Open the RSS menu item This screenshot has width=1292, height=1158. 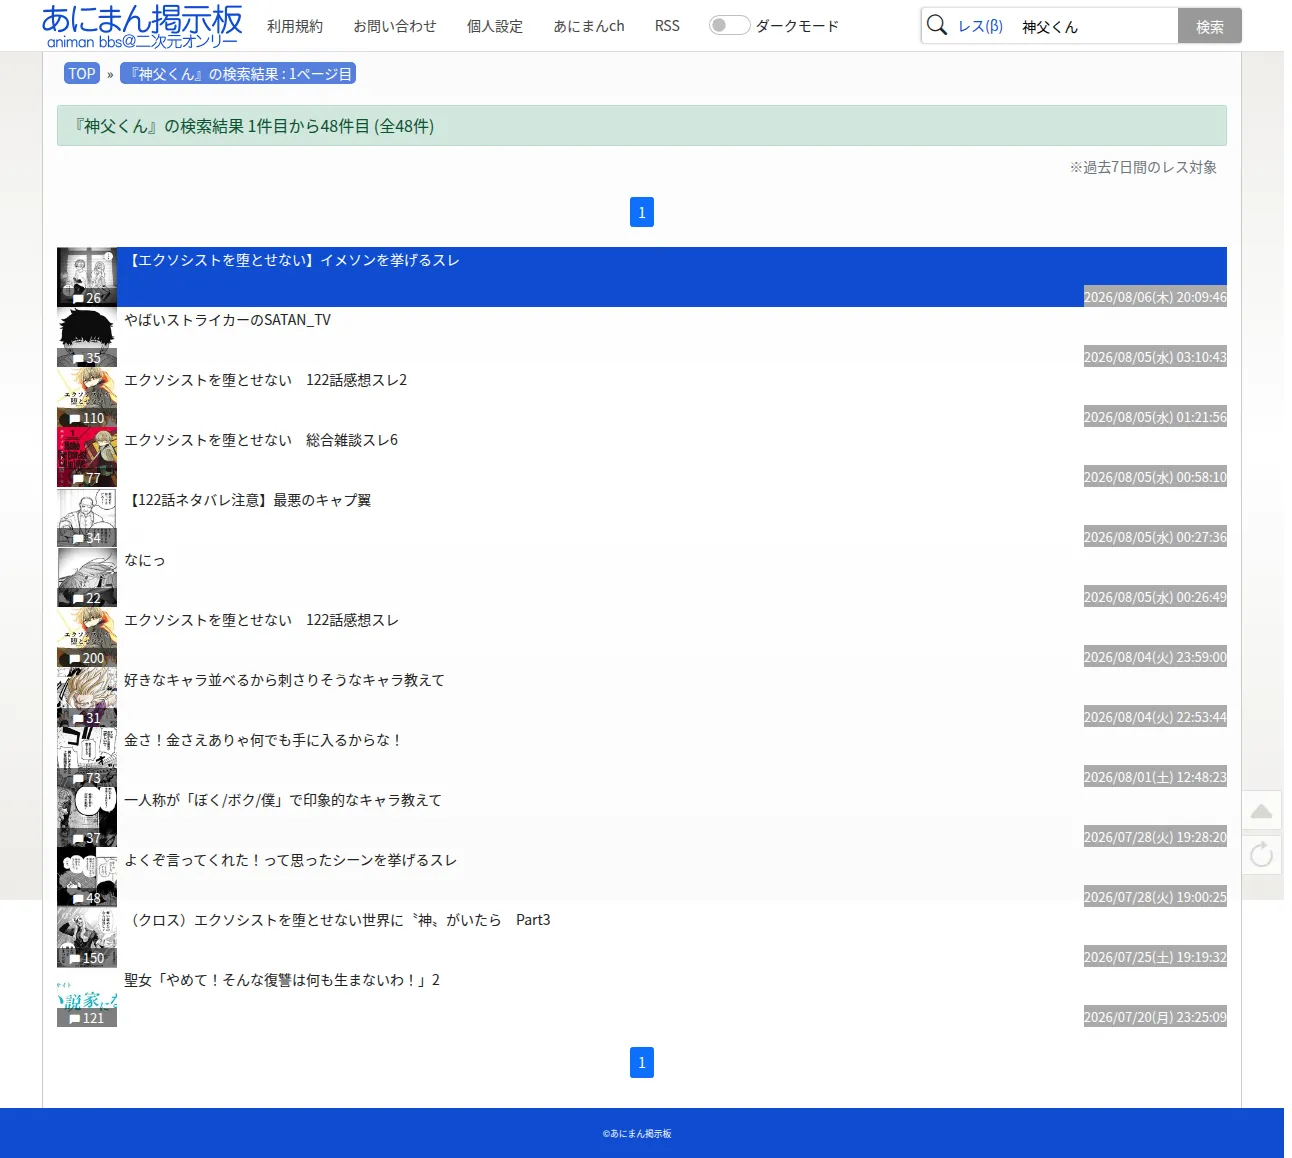coord(667,26)
